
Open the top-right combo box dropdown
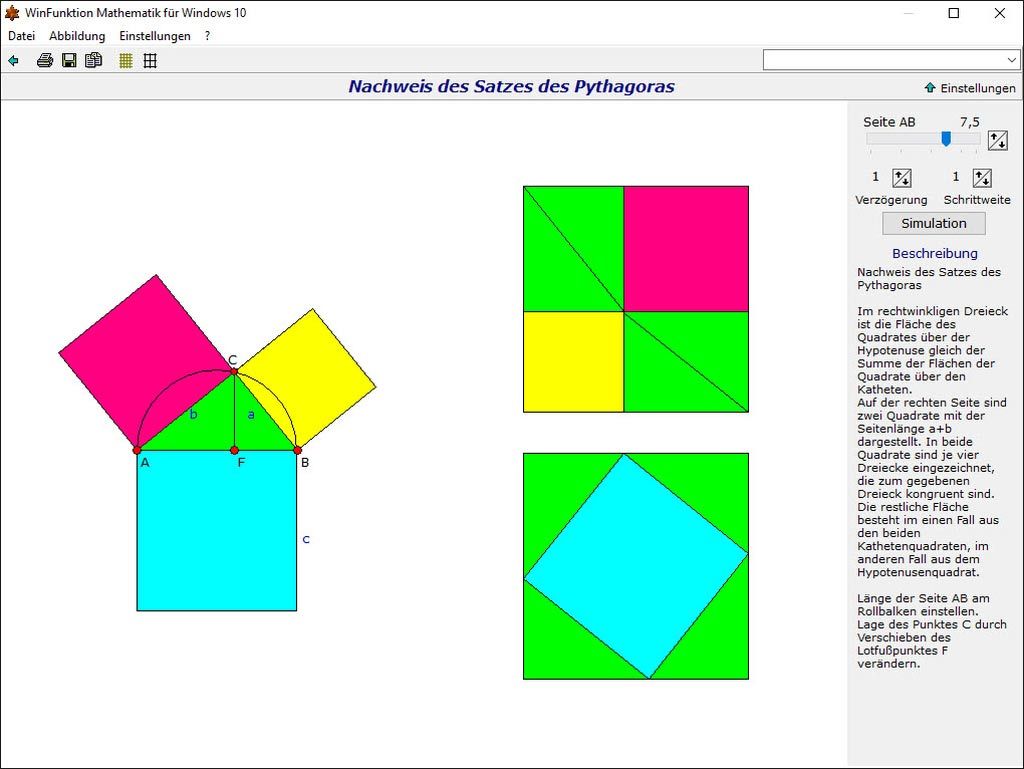tap(1011, 61)
